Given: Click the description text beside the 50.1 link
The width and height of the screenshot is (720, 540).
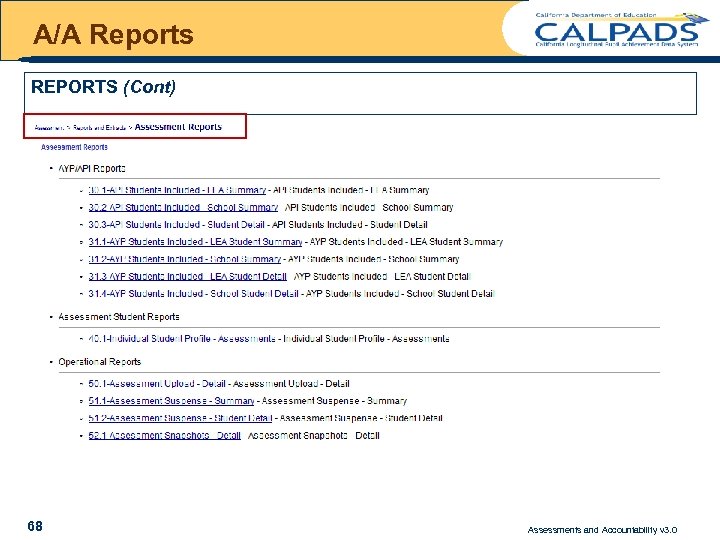Looking at the screenshot, I should click(x=291, y=383).
